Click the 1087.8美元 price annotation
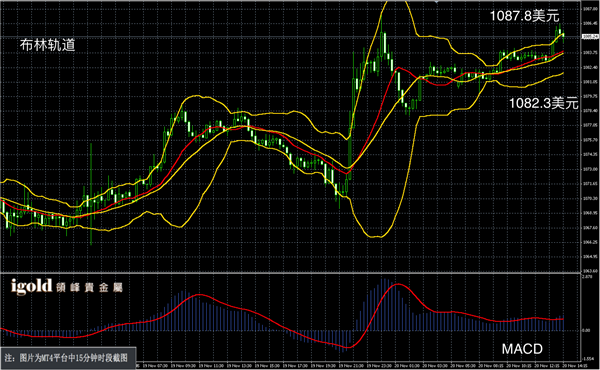This screenshot has width=600, height=370. (525, 16)
